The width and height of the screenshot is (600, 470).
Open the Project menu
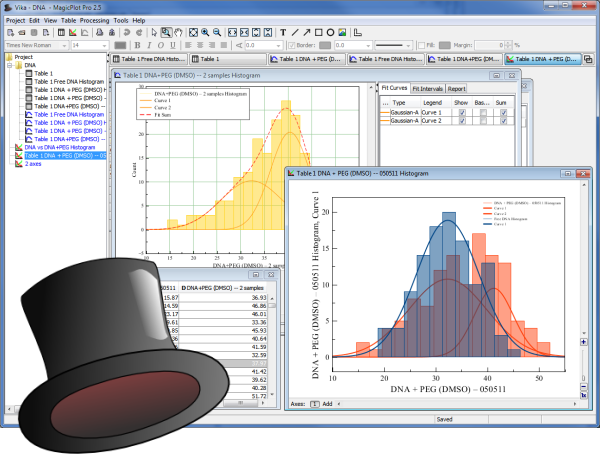[x=15, y=21]
